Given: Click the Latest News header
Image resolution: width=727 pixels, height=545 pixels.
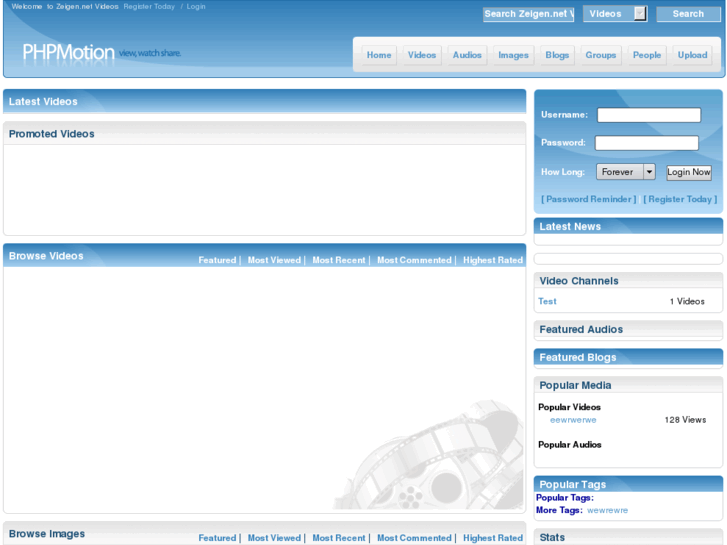Looking at the screenshot, I should click(x=628, y=226).
